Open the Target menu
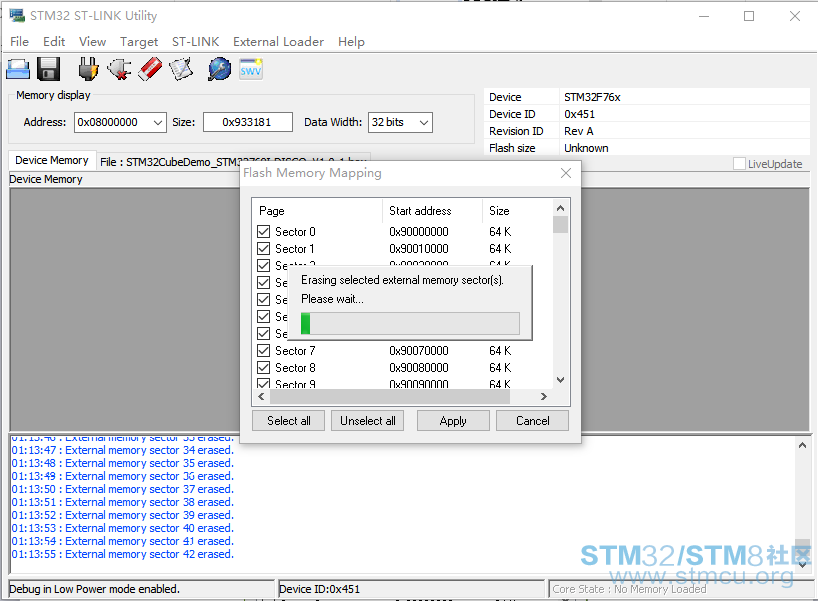 click(139, 42)
